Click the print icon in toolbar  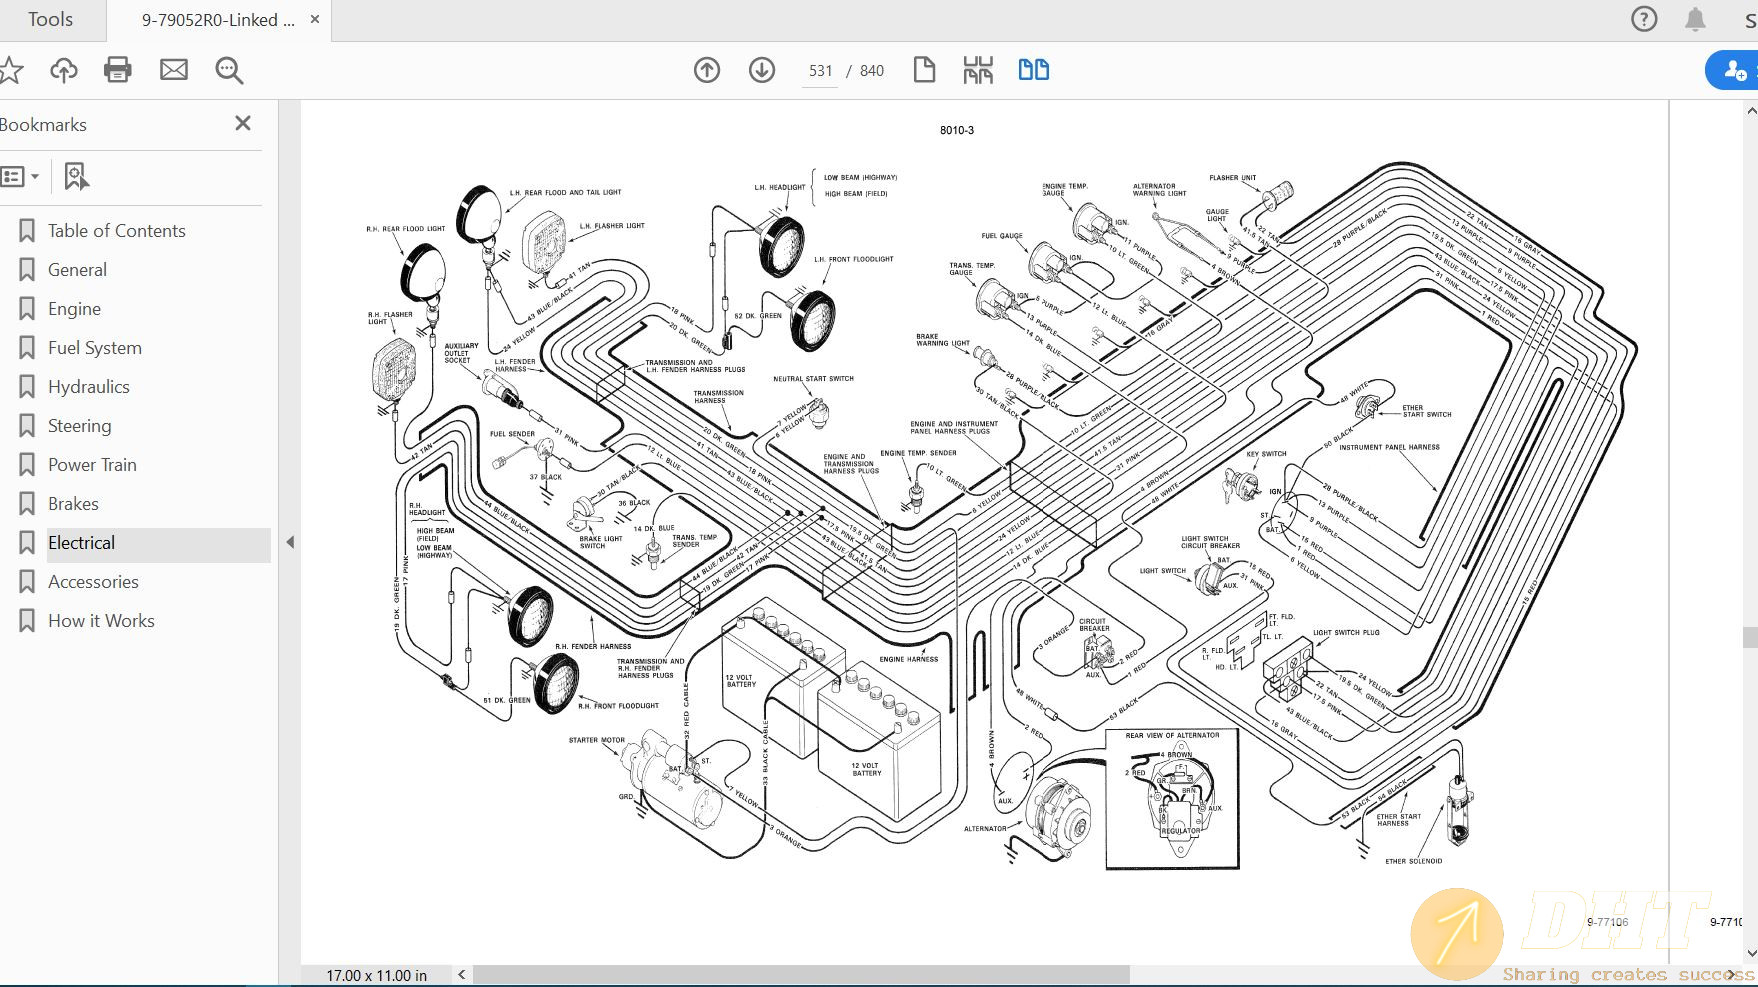pyautogui.click(x=118, y=70)
